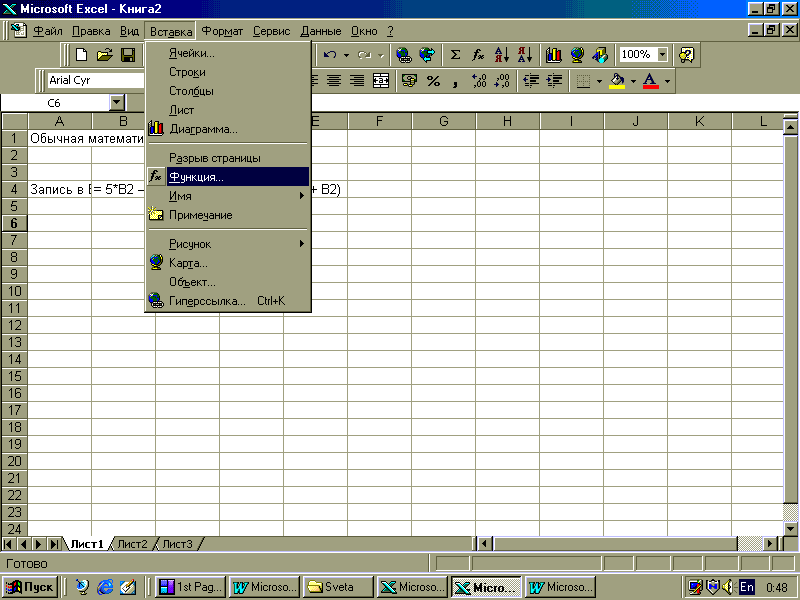The width and height of the screenshot is (800, 600).
Task: Click the Пуск Start button
Action: tap(30, 587)
